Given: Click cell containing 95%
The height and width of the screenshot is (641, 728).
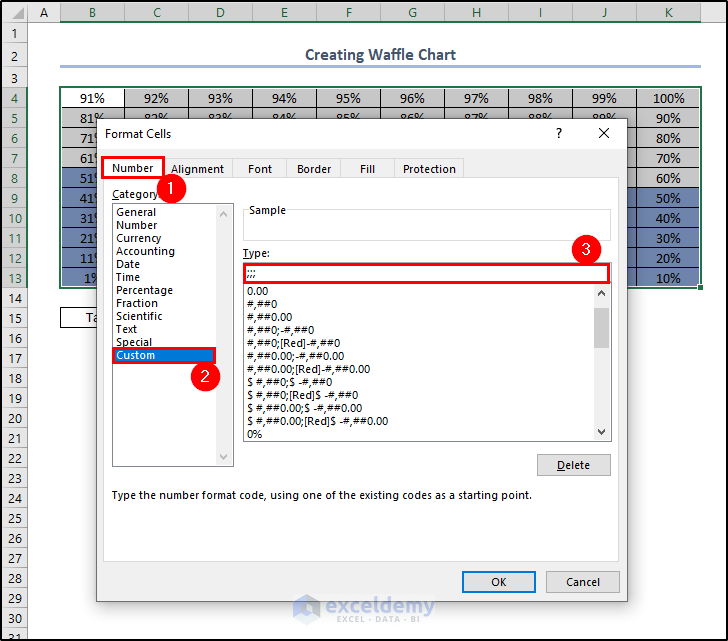Looking at the screenshot, I should tap(349, 98).
